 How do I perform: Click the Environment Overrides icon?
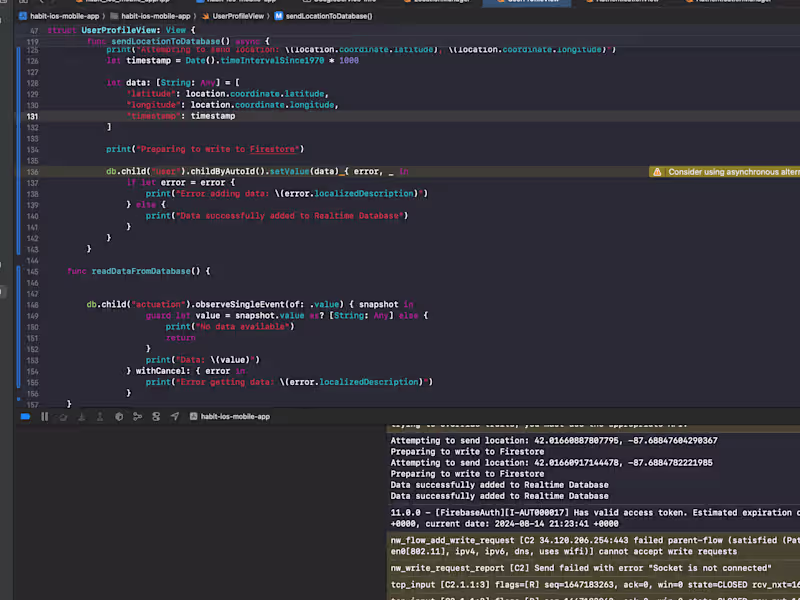pyautogui.click(x=156, y=416)
